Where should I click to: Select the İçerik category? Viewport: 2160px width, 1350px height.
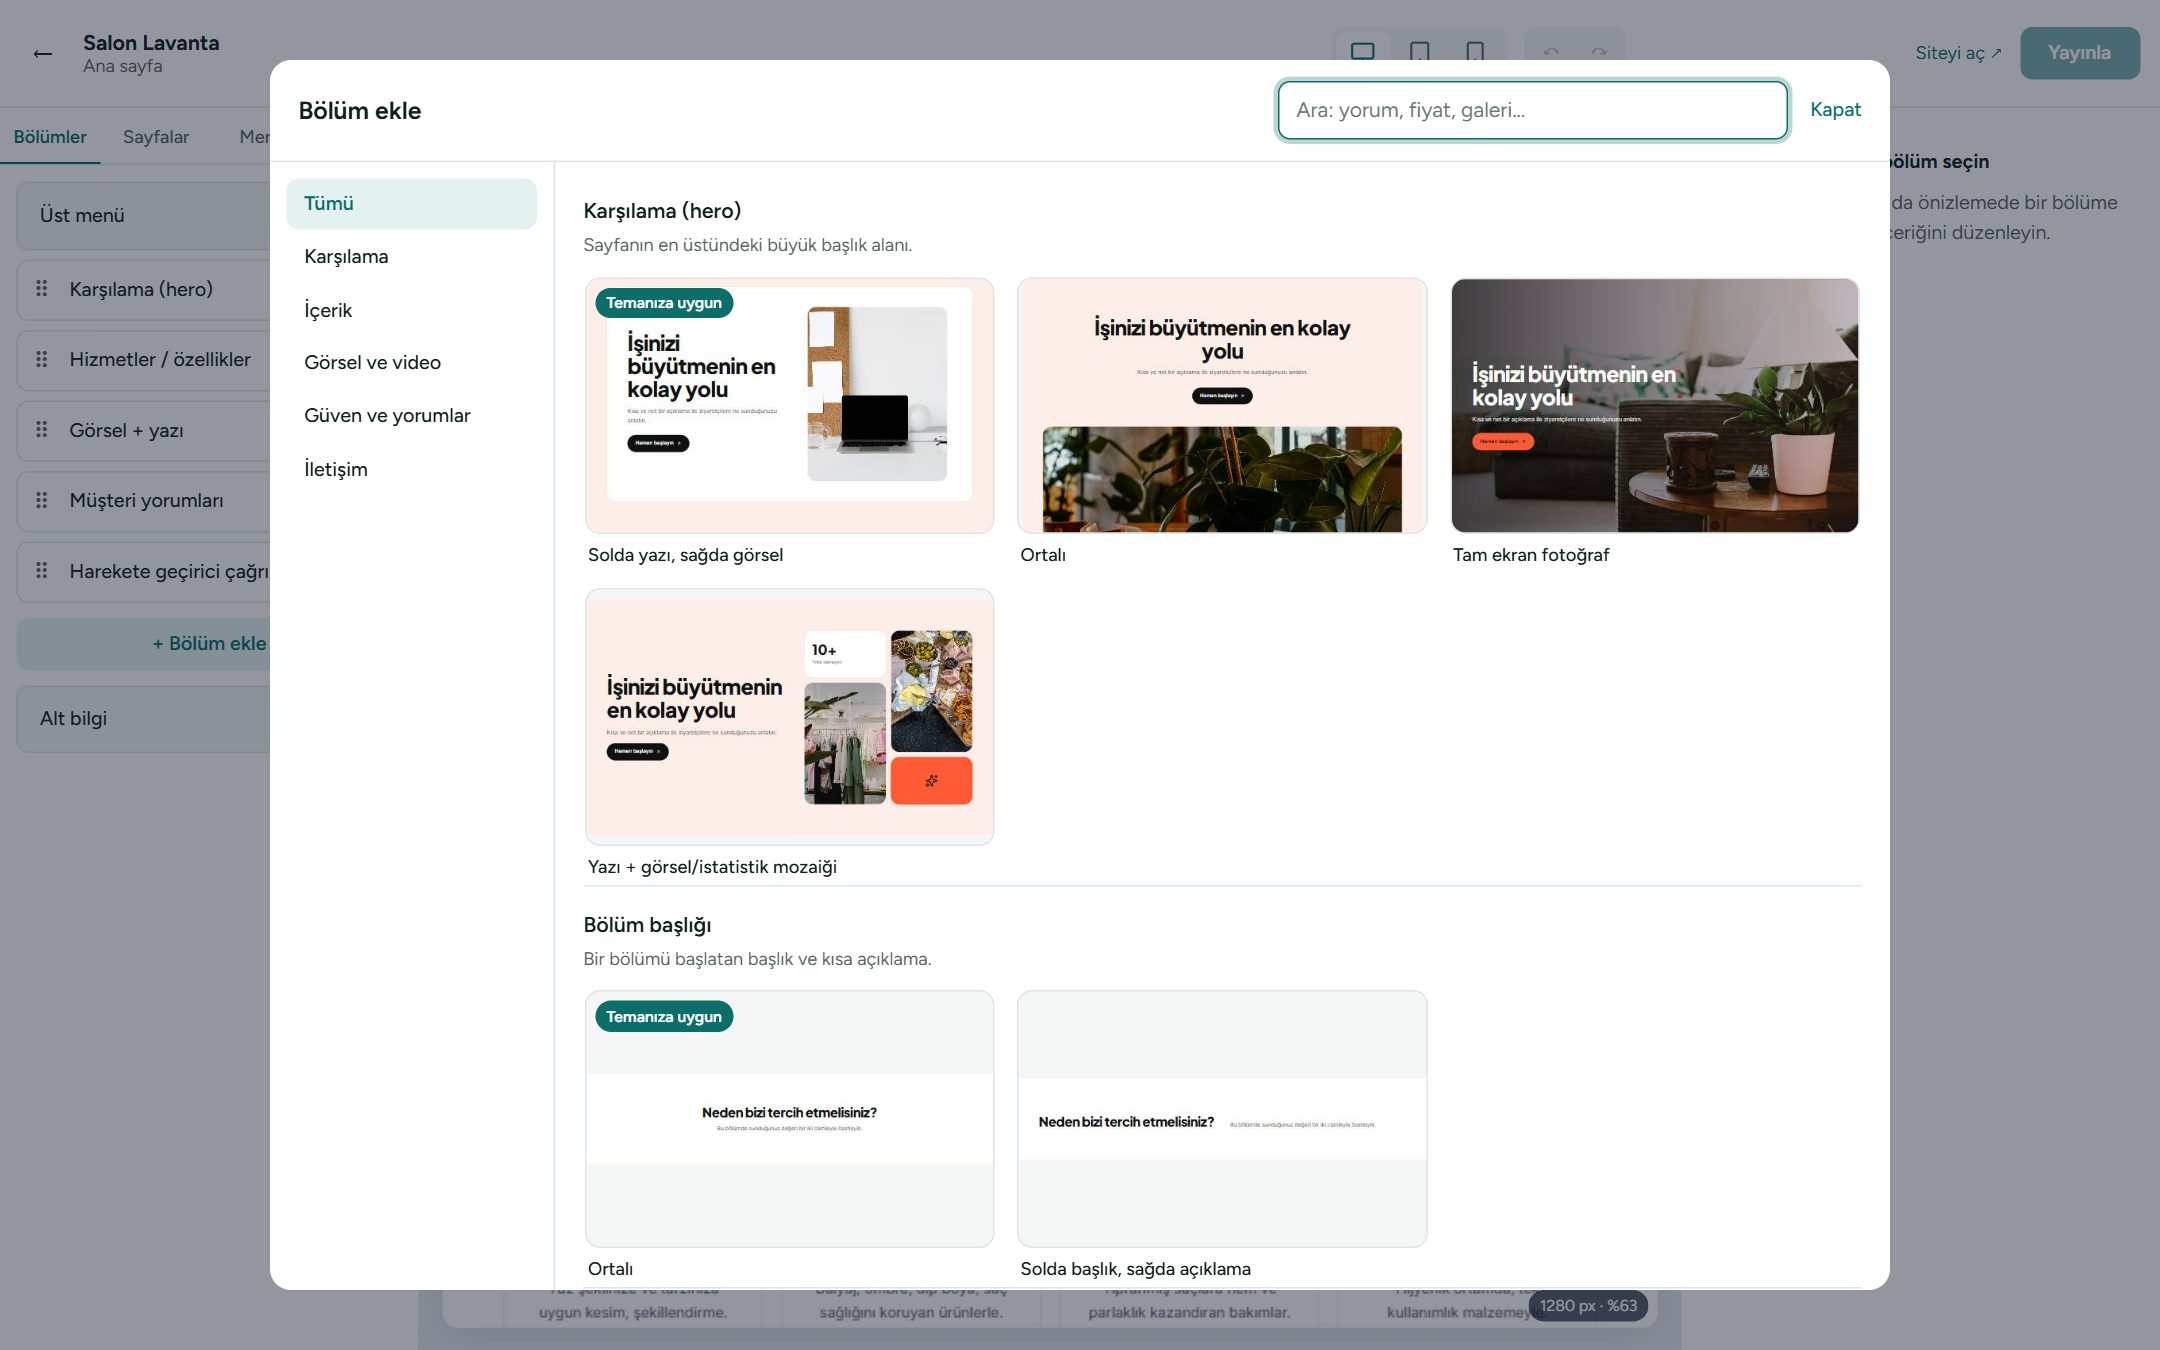(411, 310)
